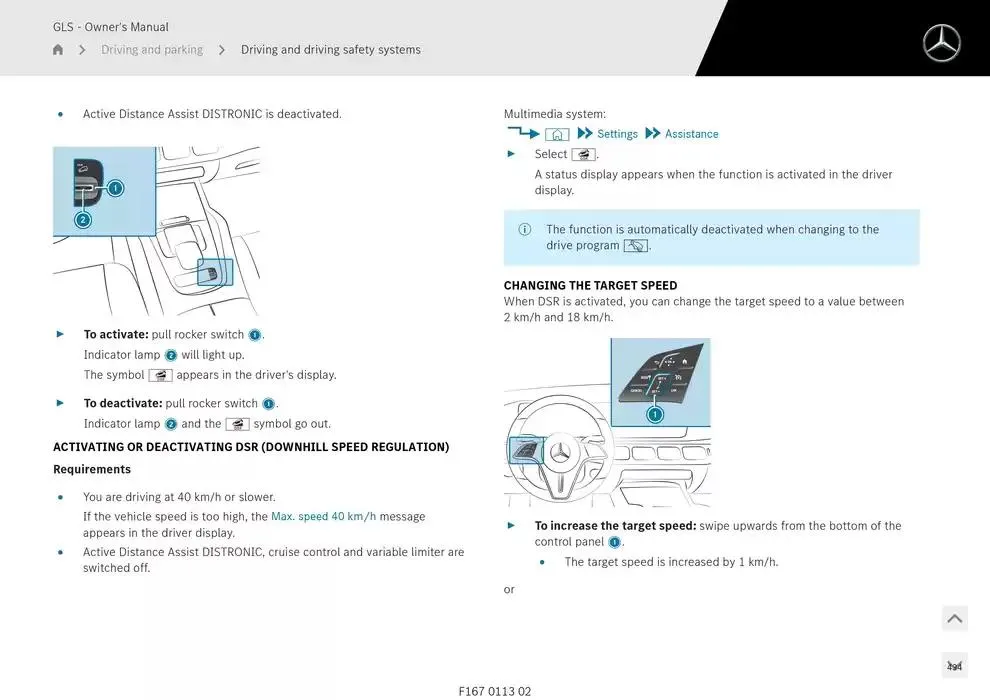Click 'You are driving at 40 km/h or slower.'
Screen dimensions: 990x700
179,497
